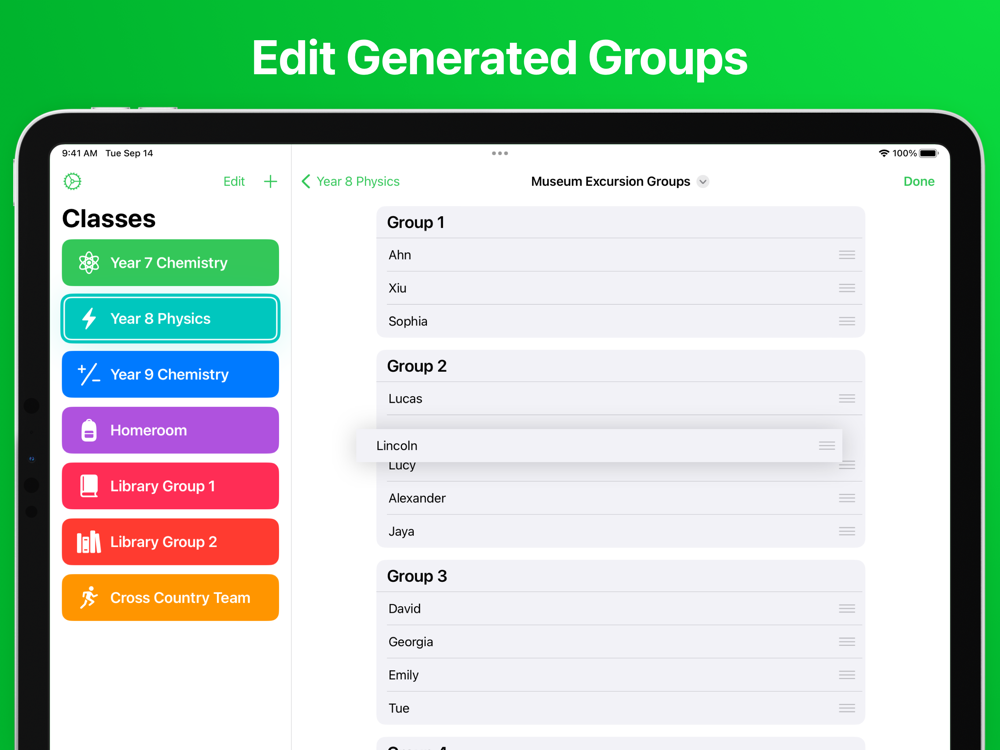Tap Done to finish editing groups

(919, 182)
